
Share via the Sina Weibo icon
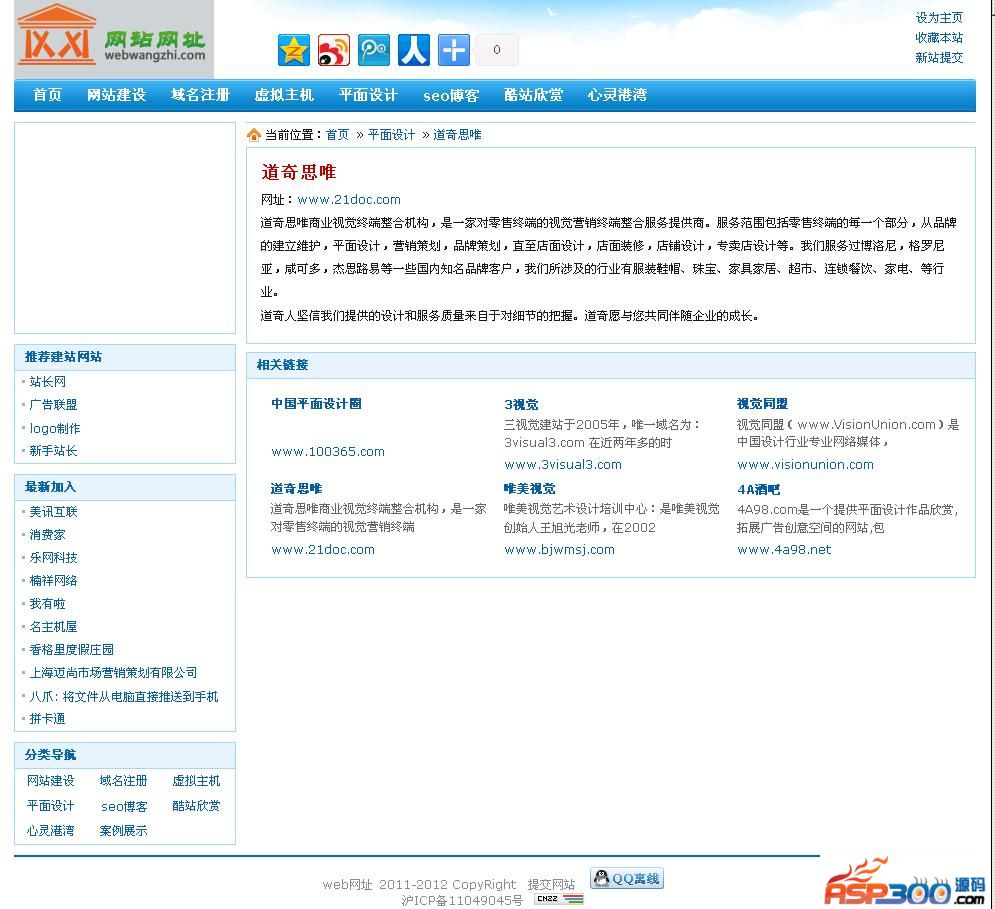point(334,50)
